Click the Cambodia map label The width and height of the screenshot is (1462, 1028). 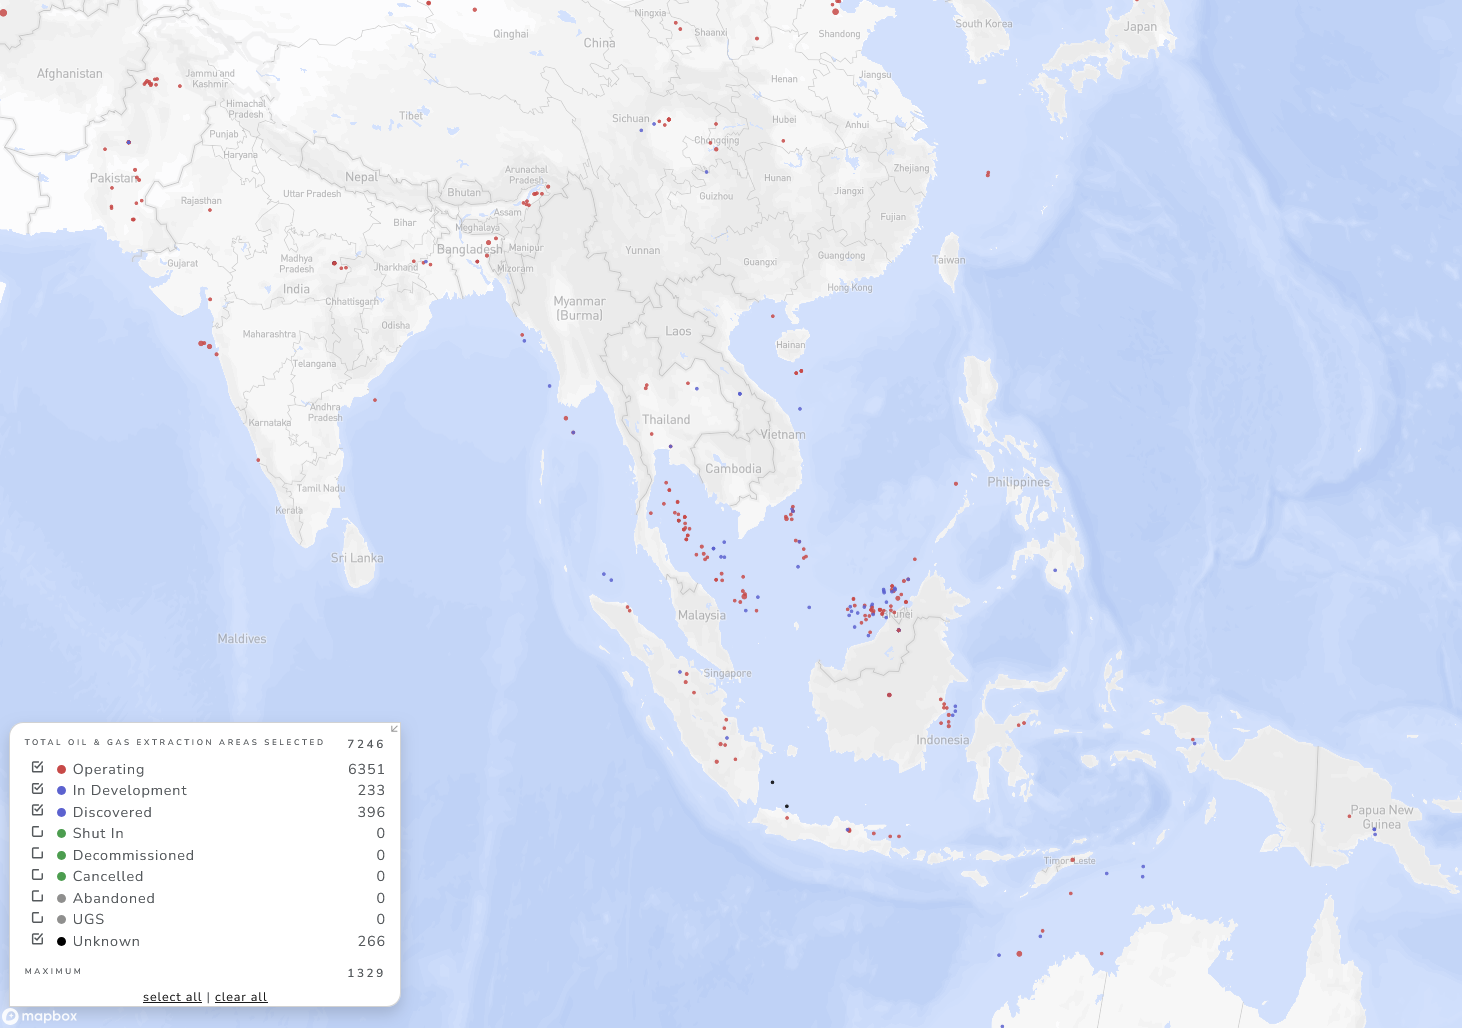pyautogui.click(x=733, y=469)
